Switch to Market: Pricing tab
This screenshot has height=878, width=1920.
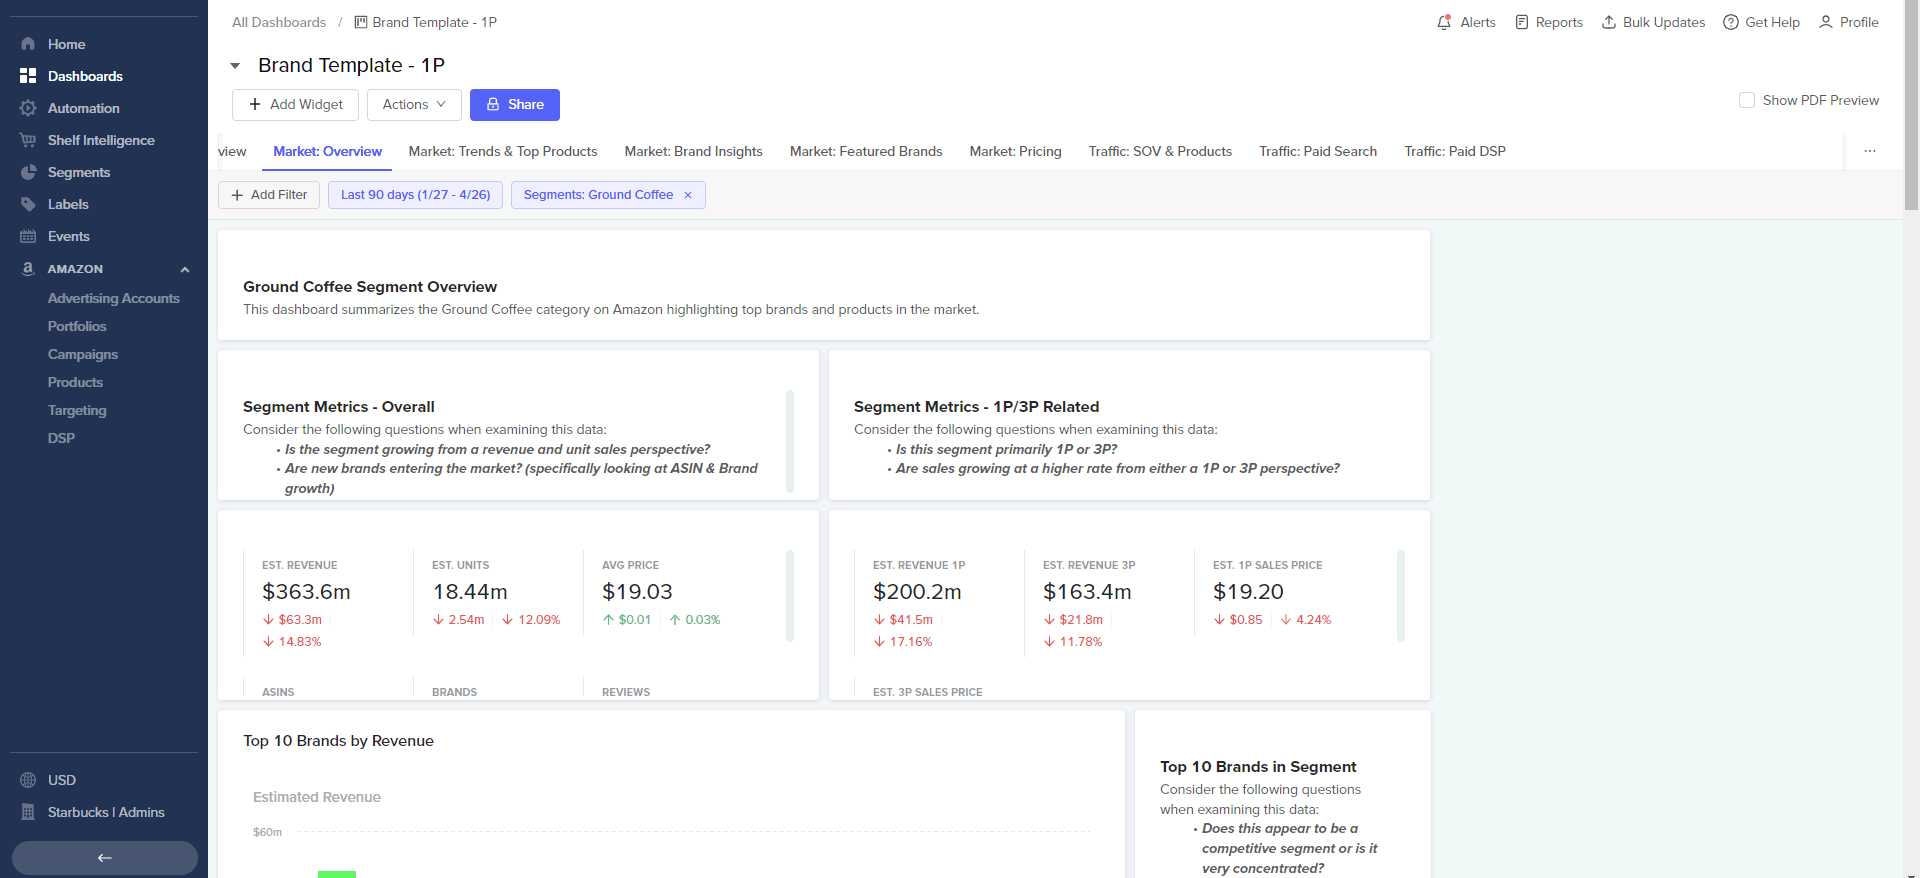tap(1015, 151)
